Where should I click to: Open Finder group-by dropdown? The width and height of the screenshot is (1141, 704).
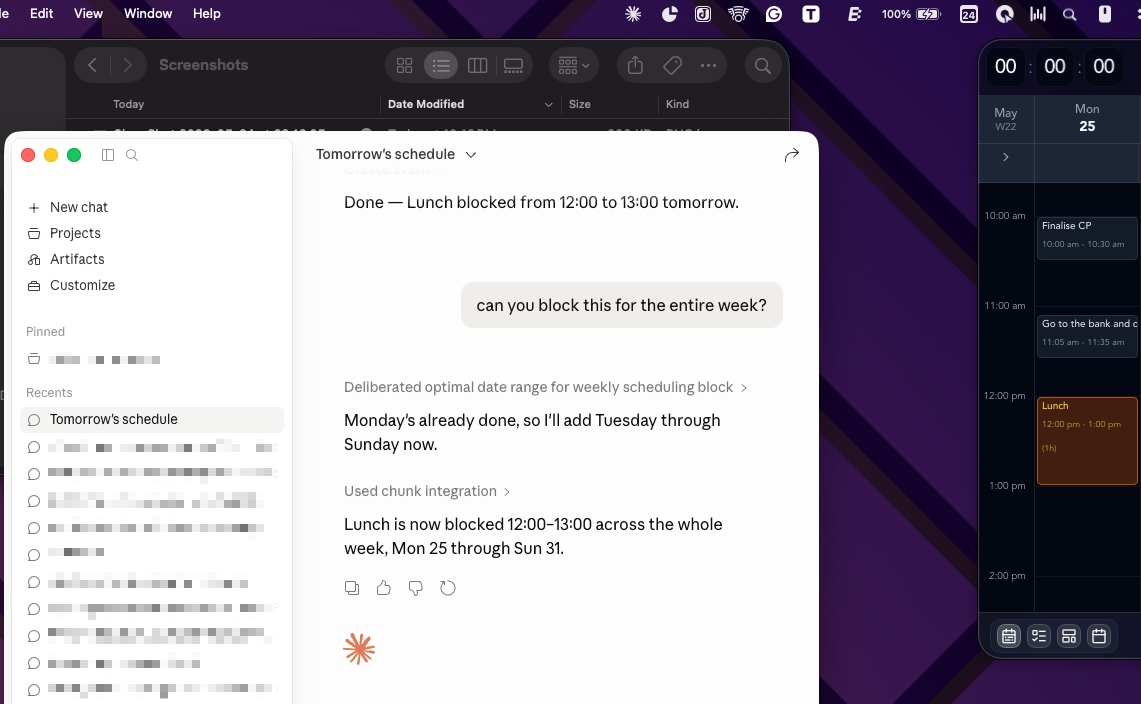coord(573,66)
